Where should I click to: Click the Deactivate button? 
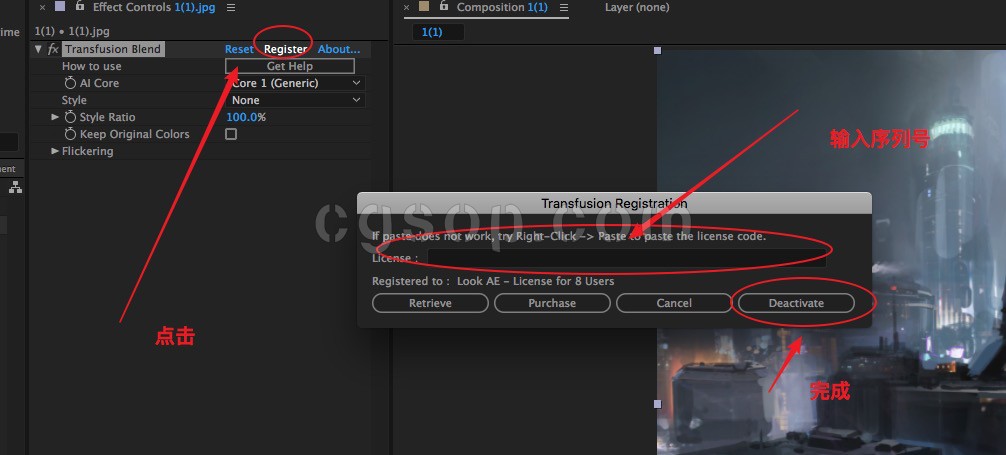coord(796,303)
